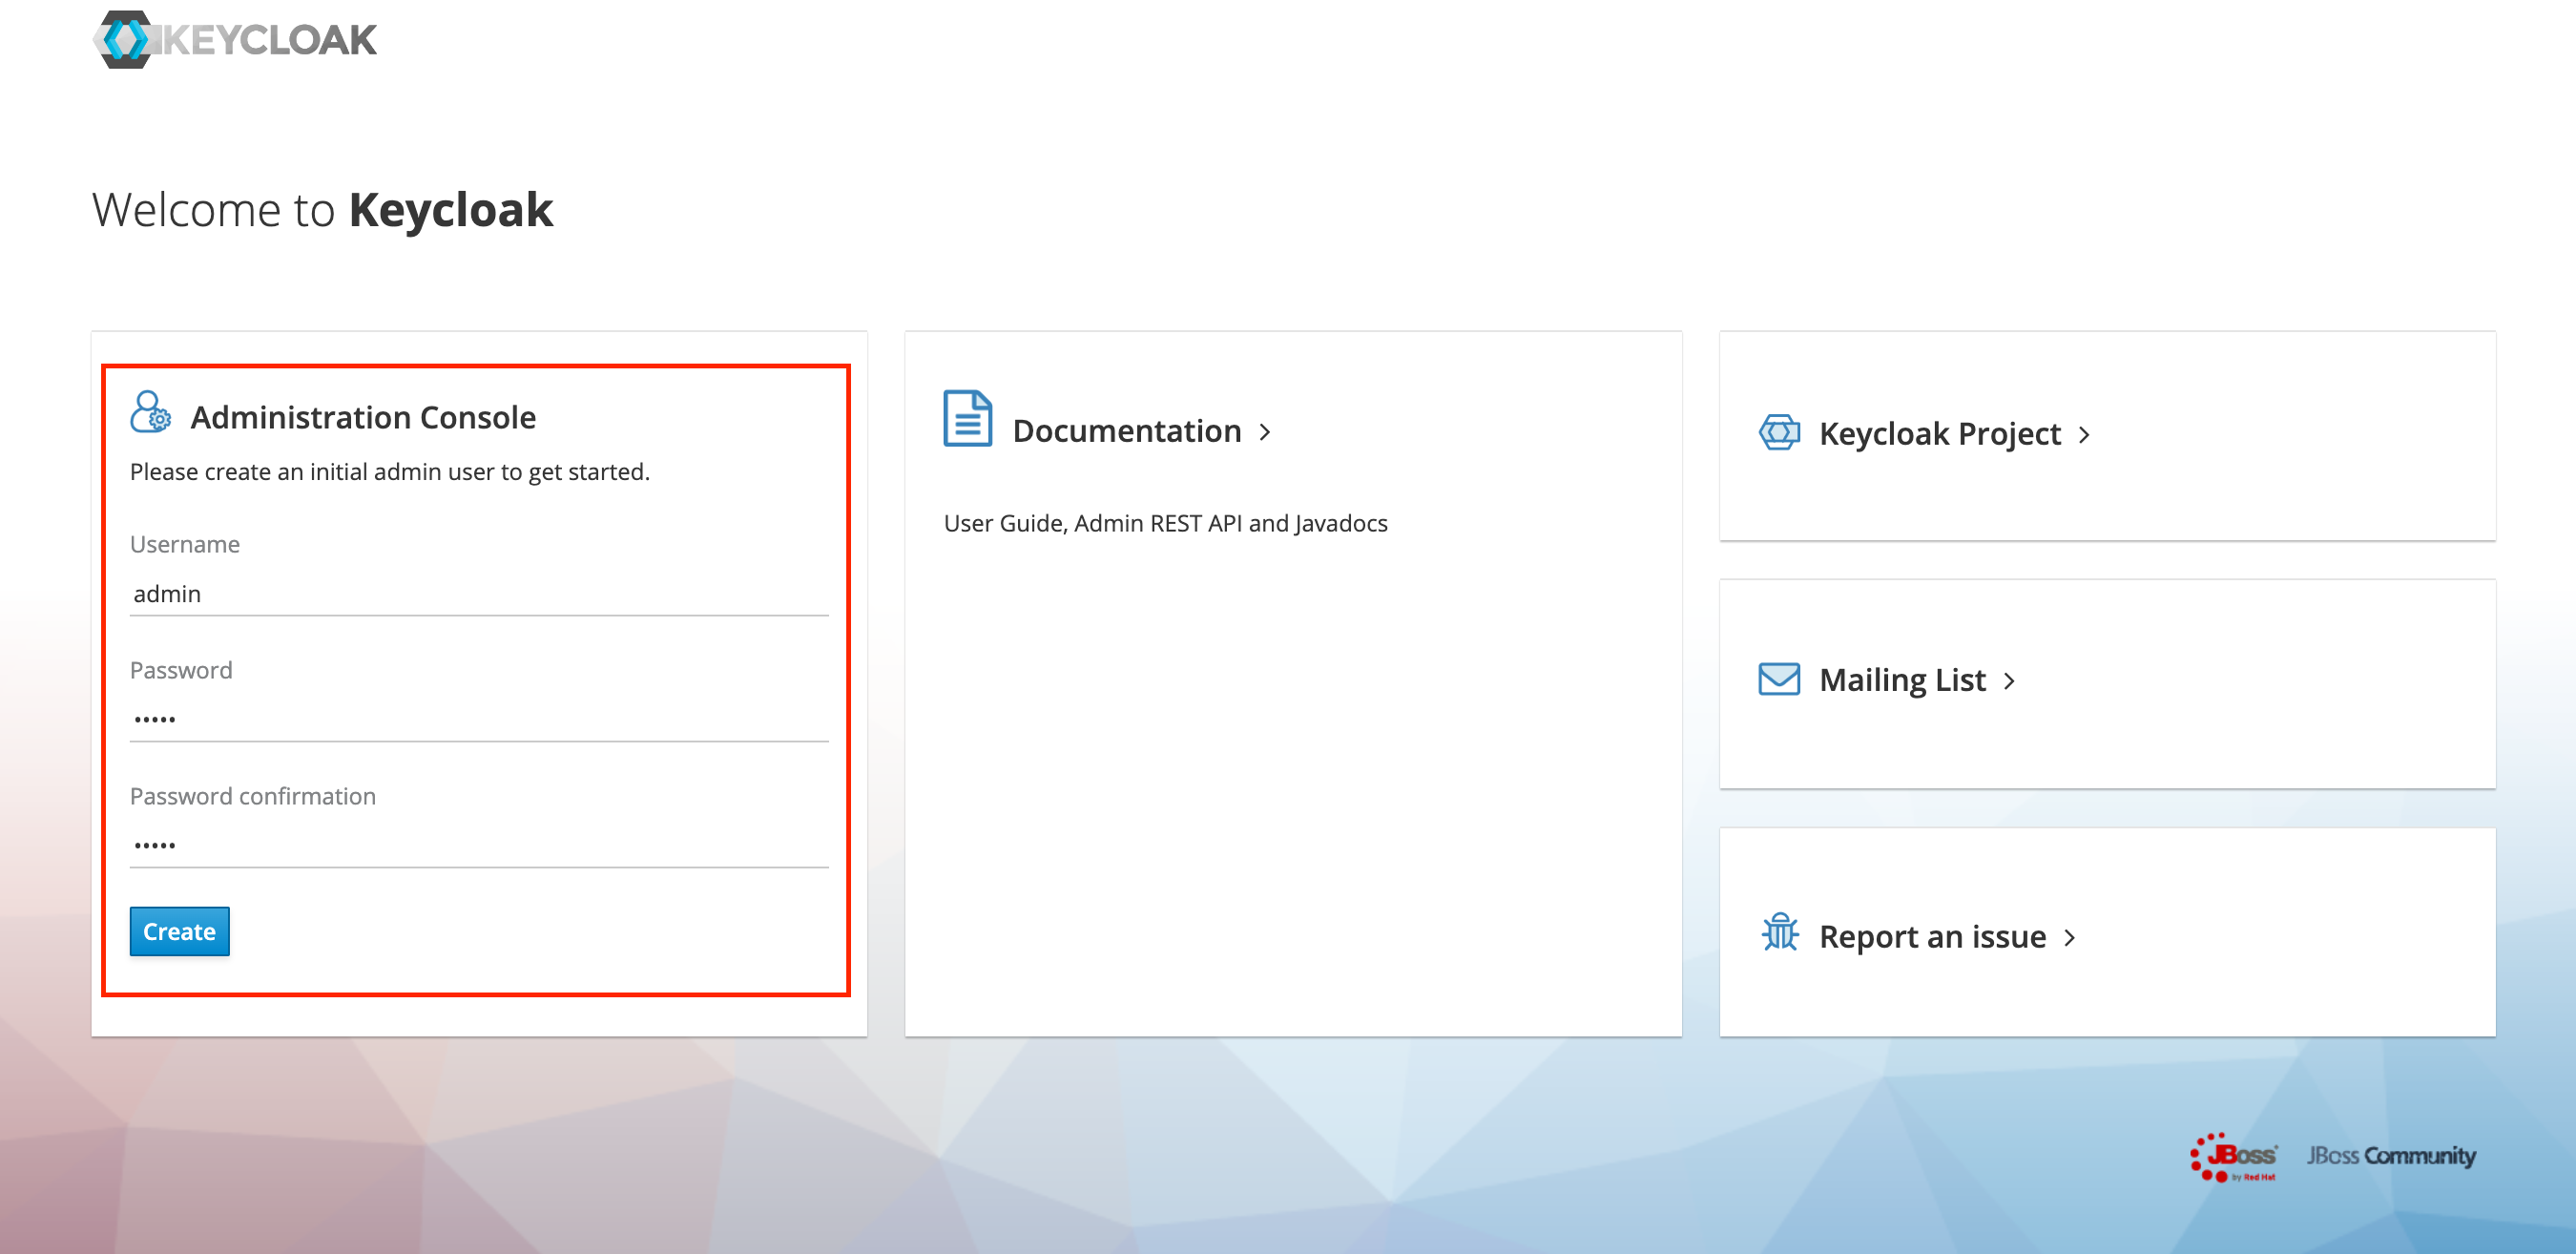Screen dimensions: 2576x1254
Task: Open the Documentation link
Action: click(x=1126, y=430)
